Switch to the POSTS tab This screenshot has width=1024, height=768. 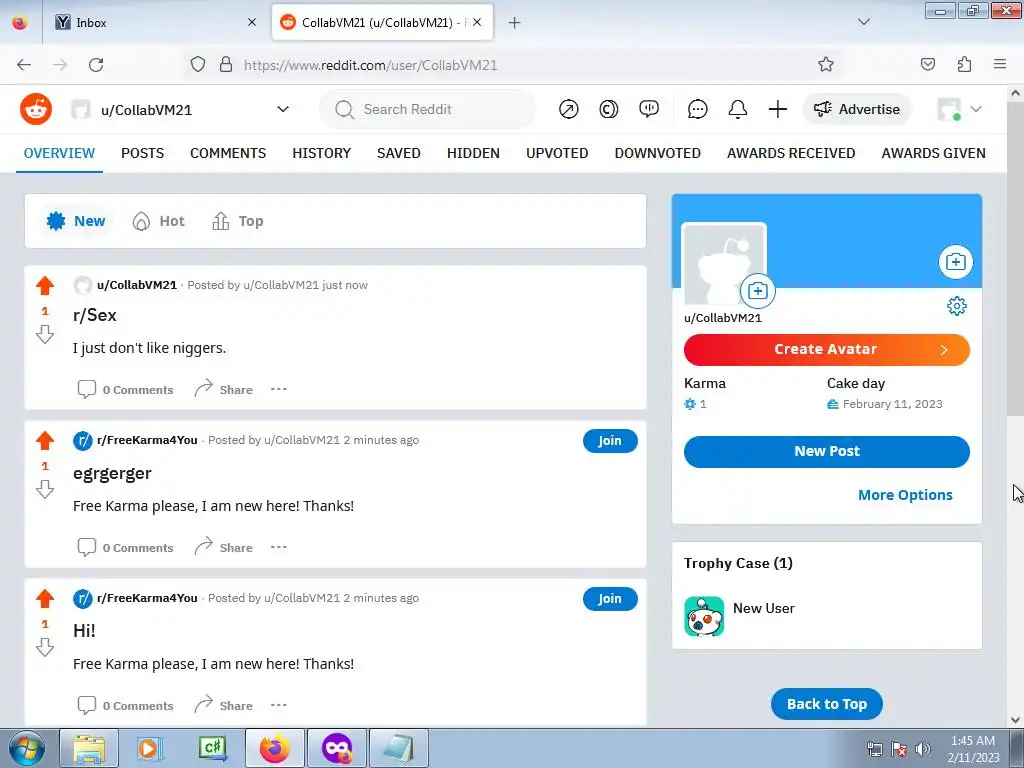pyautogui.click(x=142, y=153)
